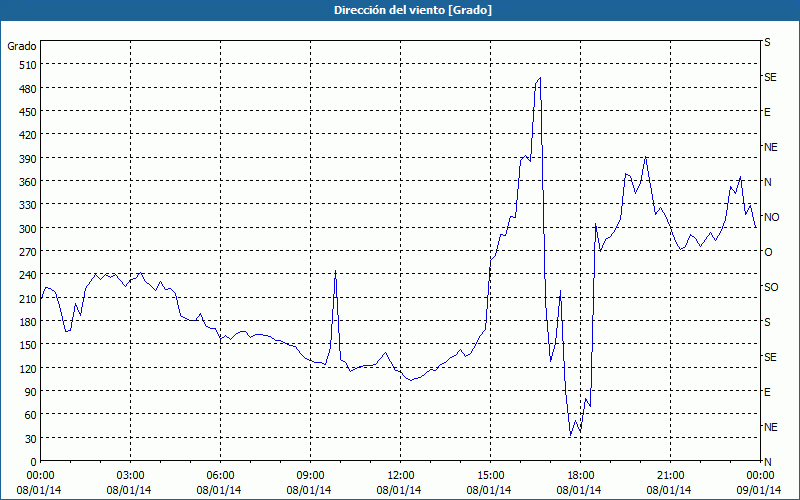This screenshot has height=500, width=800.
Task: Click the 0 degree axis label
Action: click(x=33, y=462)
